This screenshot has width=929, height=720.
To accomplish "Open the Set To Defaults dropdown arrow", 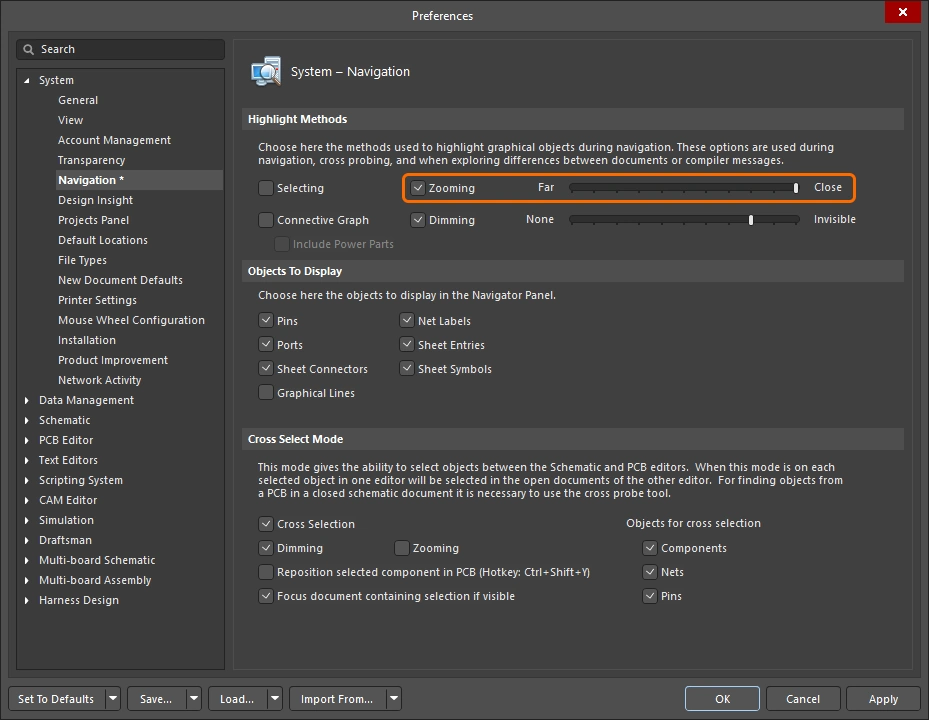I will click(113, 699).
